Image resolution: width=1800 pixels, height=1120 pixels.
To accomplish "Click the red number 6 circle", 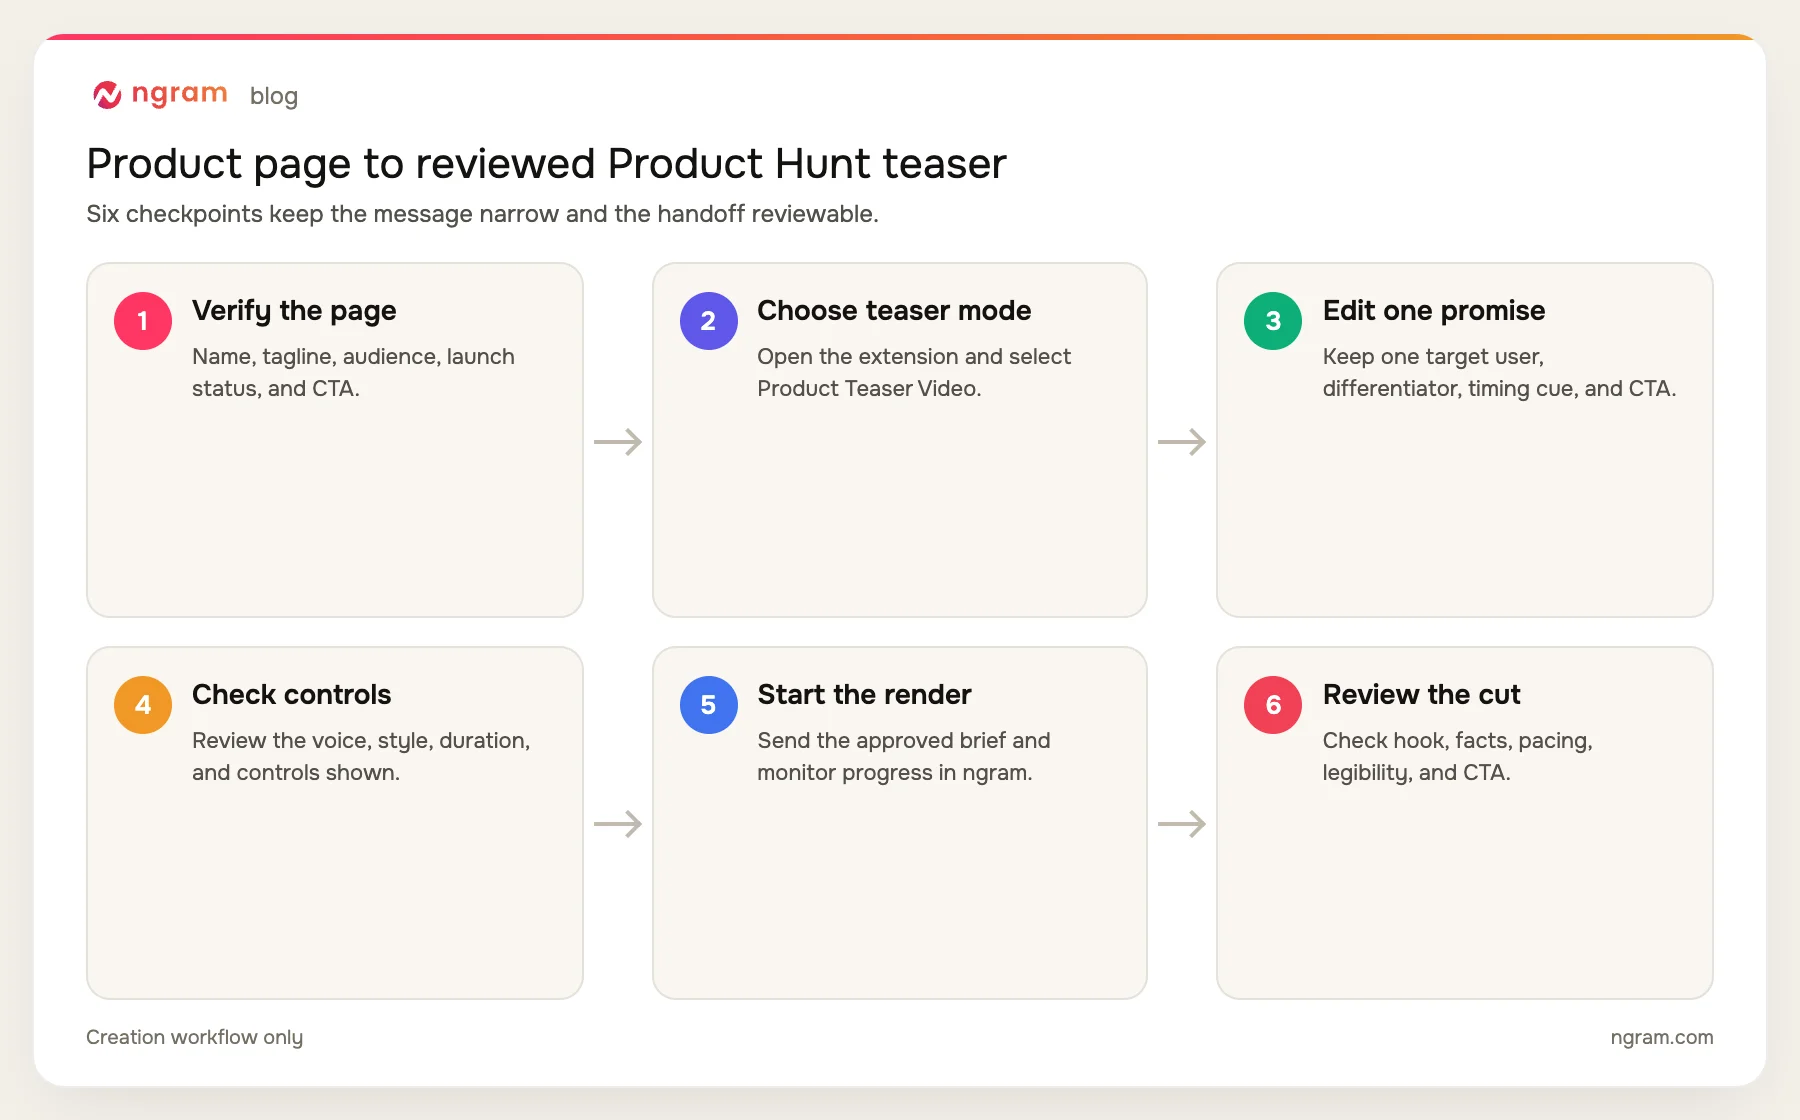I will [x=1273, y=705].
